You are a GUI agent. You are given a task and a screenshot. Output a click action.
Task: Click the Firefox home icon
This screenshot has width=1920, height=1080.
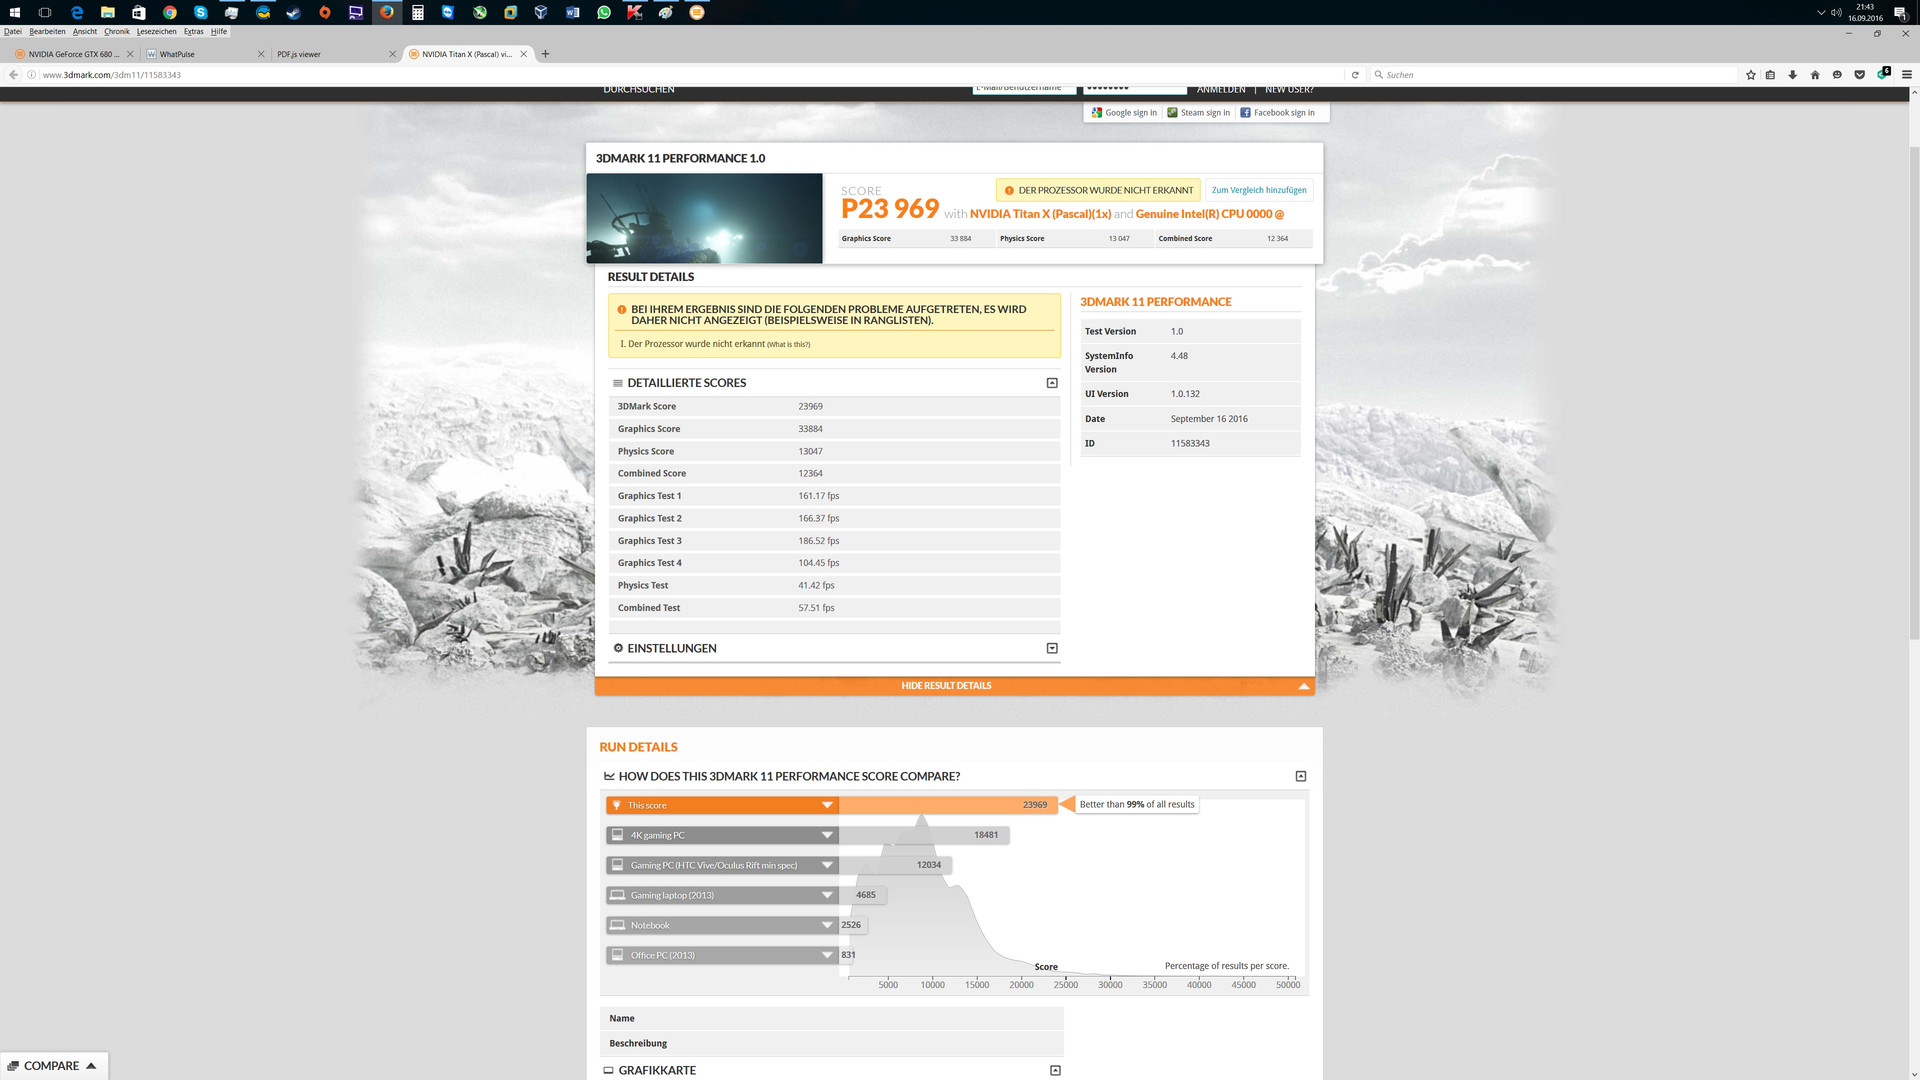click(1815, 75)
